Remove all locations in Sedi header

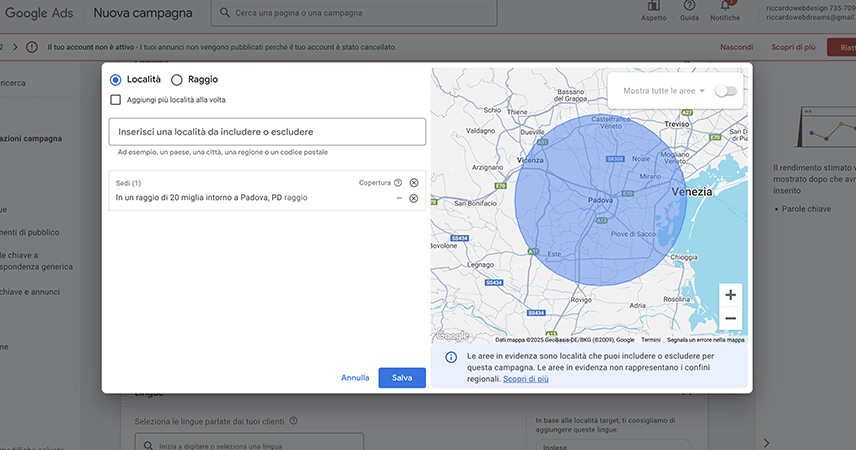click(x=414, y=183)
